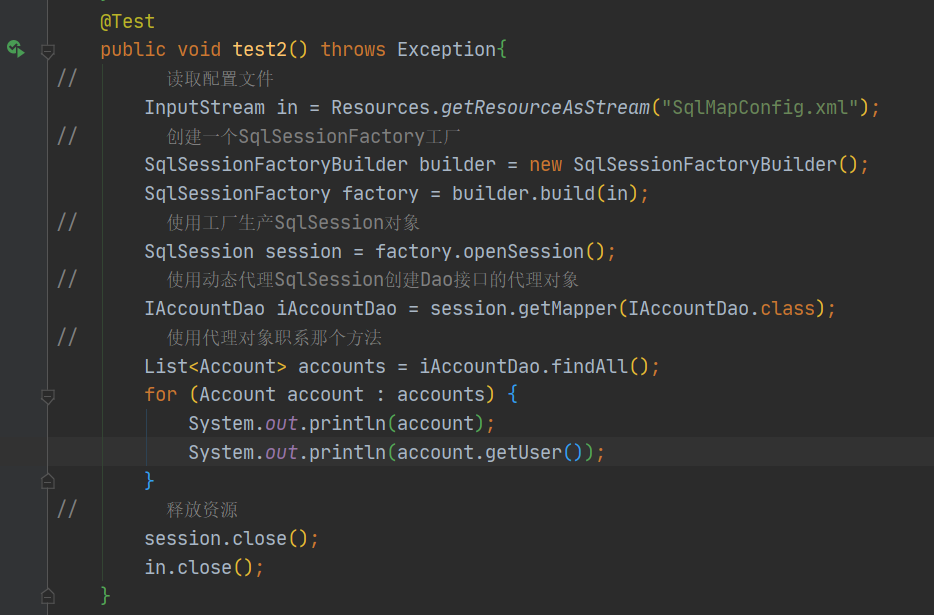Click the builder variable declaration
The width and height of the screenshot is (934, 615).
point(457,164)
